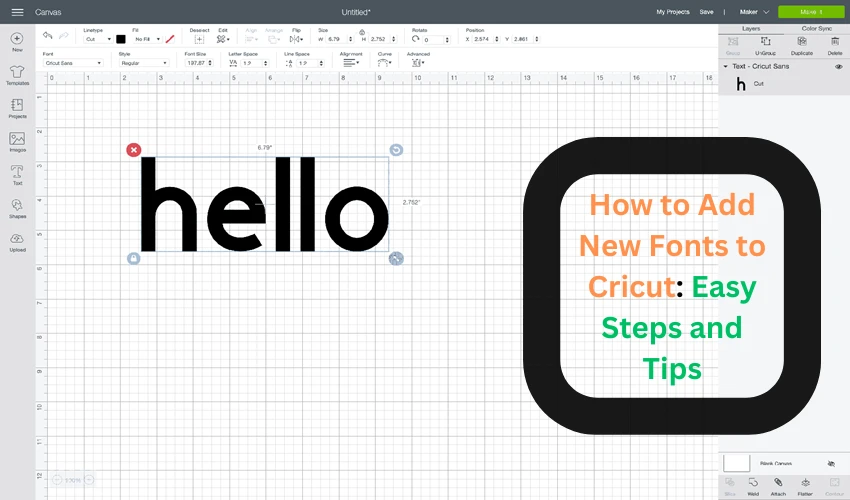Open the Shapes tool
This screenshot has width=850, height=500.
(17, 207)
